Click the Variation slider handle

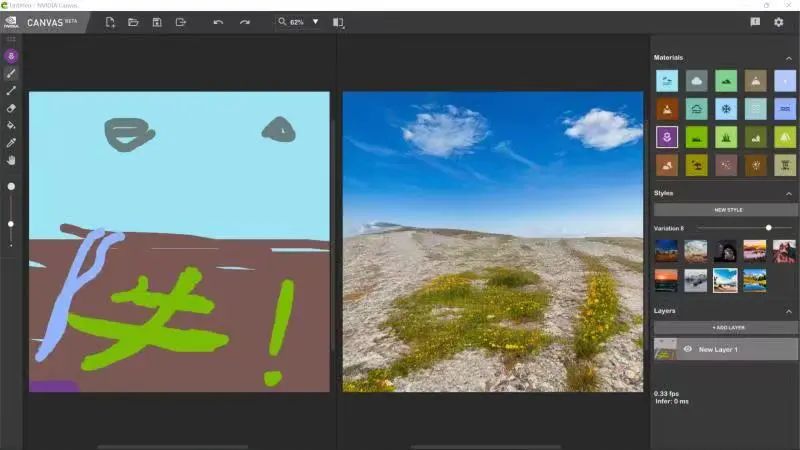coord(768,228)
